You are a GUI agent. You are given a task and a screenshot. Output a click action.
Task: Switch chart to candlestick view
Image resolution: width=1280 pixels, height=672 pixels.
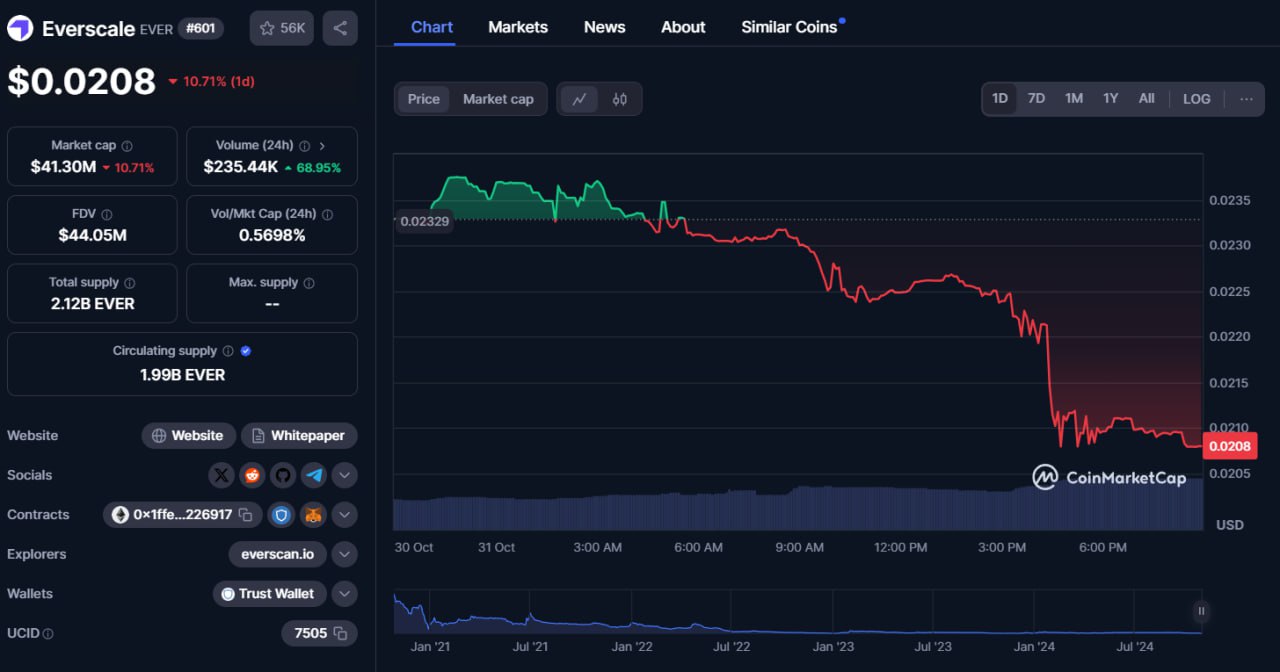click(x=620, y=99)
